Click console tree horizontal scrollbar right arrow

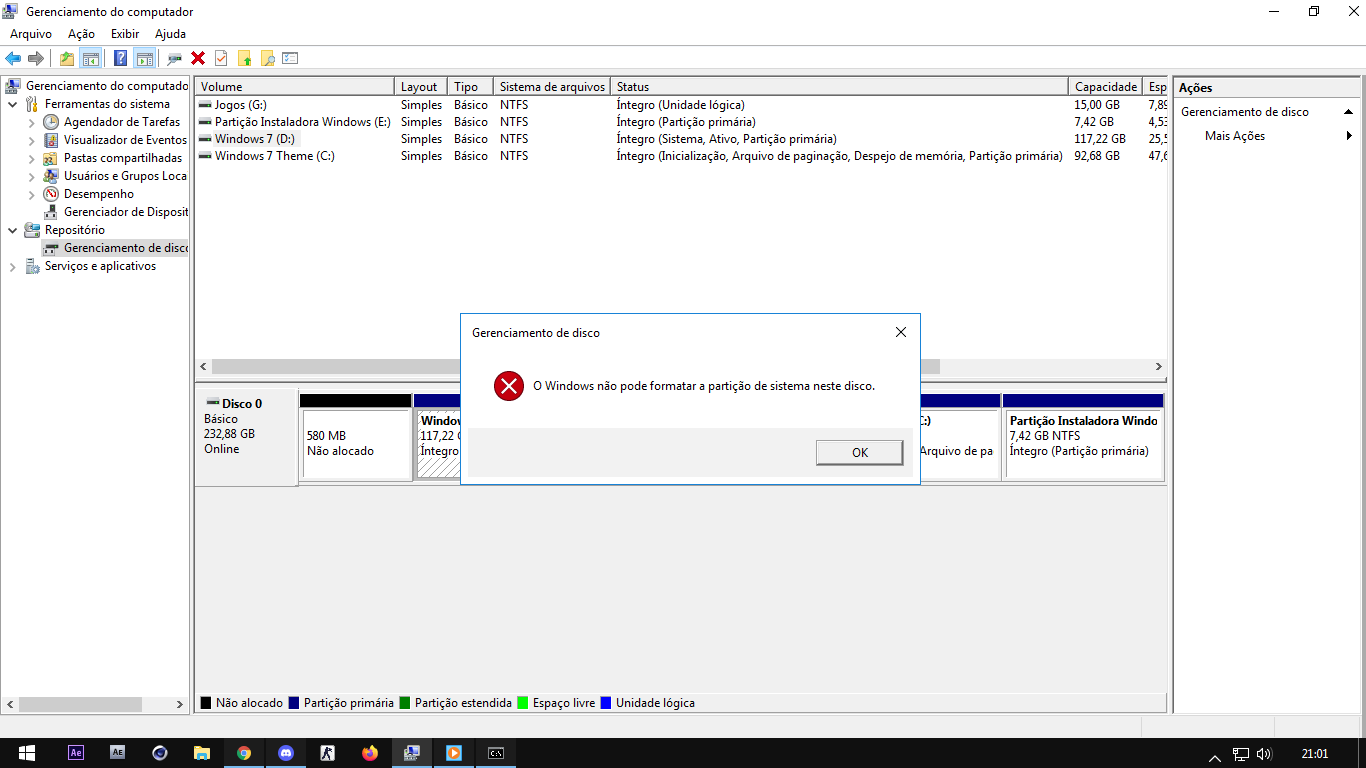pyautogui.click(x=180, y=704)
